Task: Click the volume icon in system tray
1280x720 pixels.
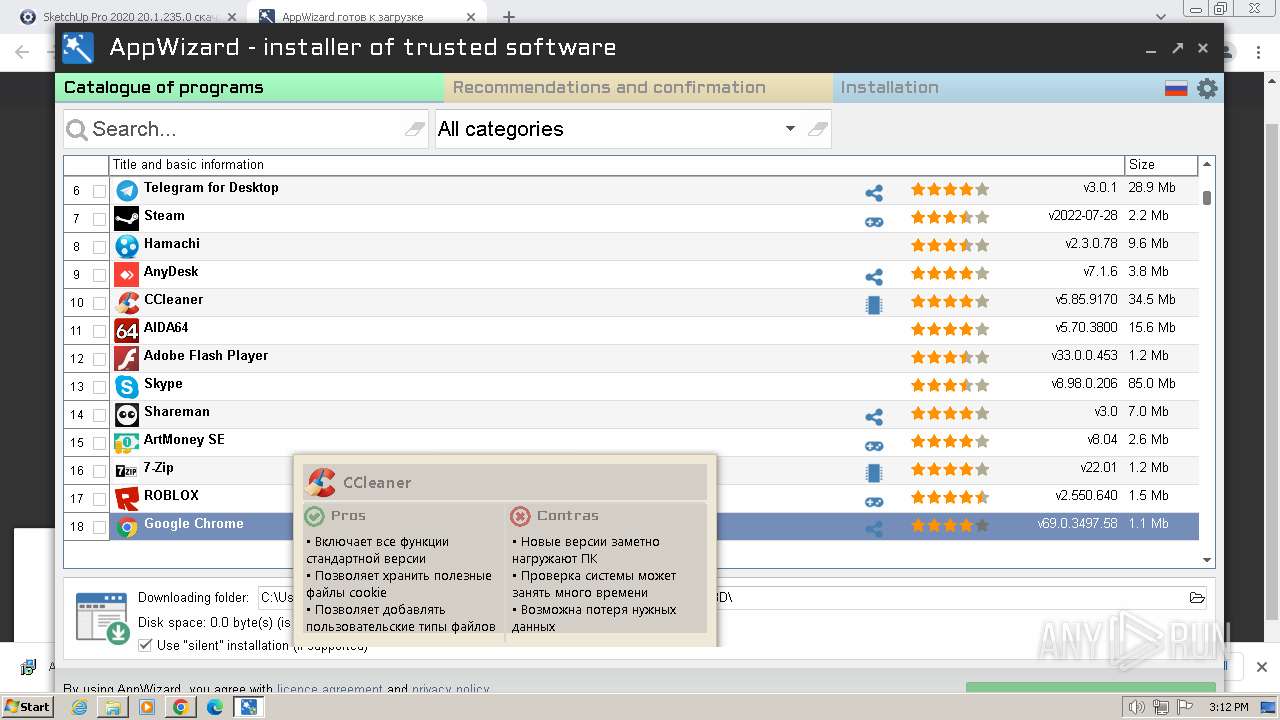Action: click(1136, 707)
